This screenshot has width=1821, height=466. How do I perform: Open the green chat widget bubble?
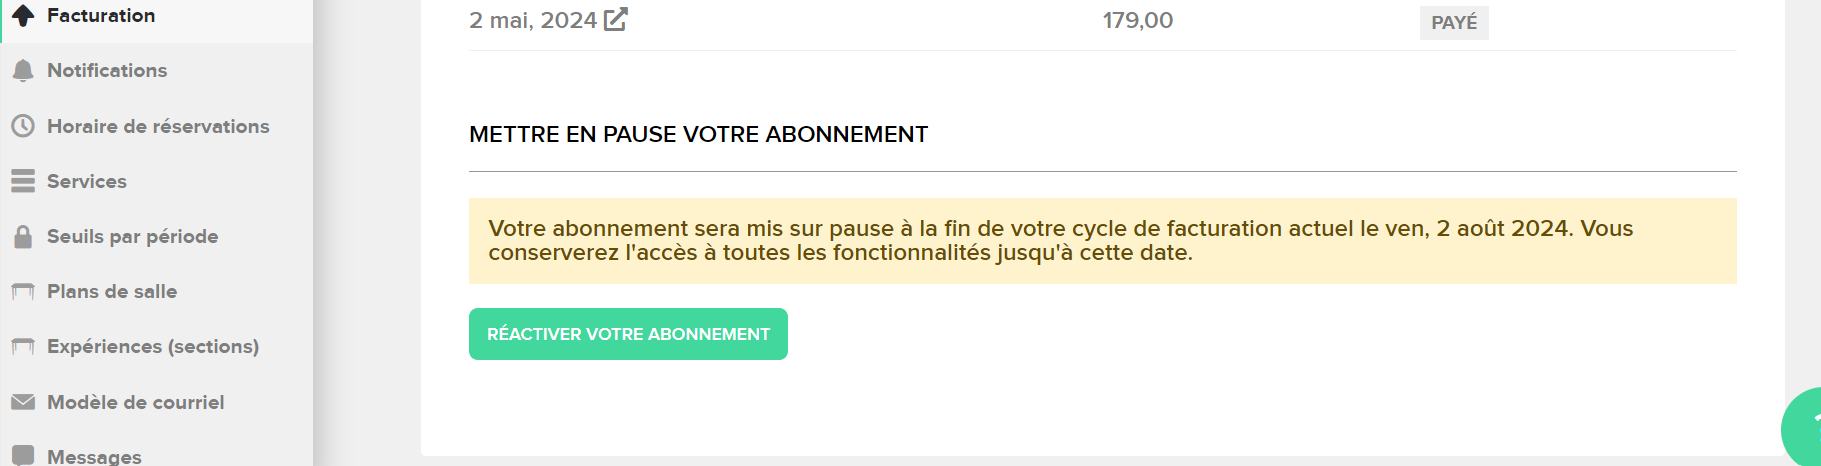1803,430
